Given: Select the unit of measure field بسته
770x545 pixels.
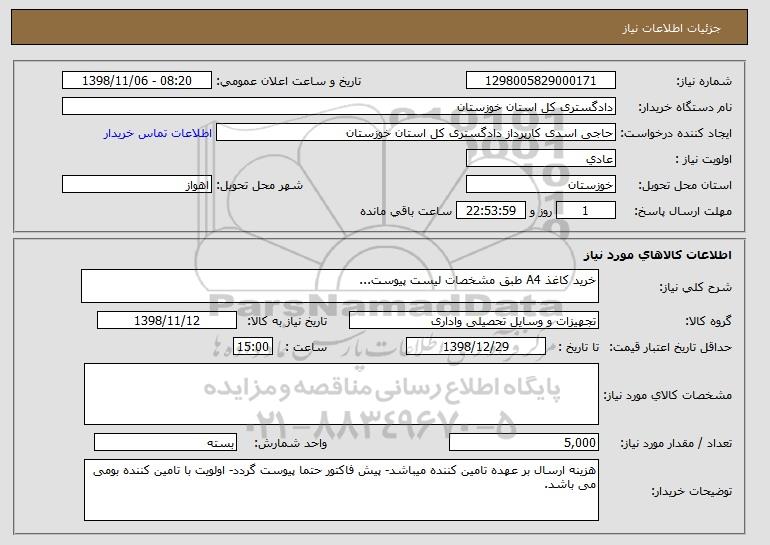Looking at the screenshot, I should click(x=165, y=442).
